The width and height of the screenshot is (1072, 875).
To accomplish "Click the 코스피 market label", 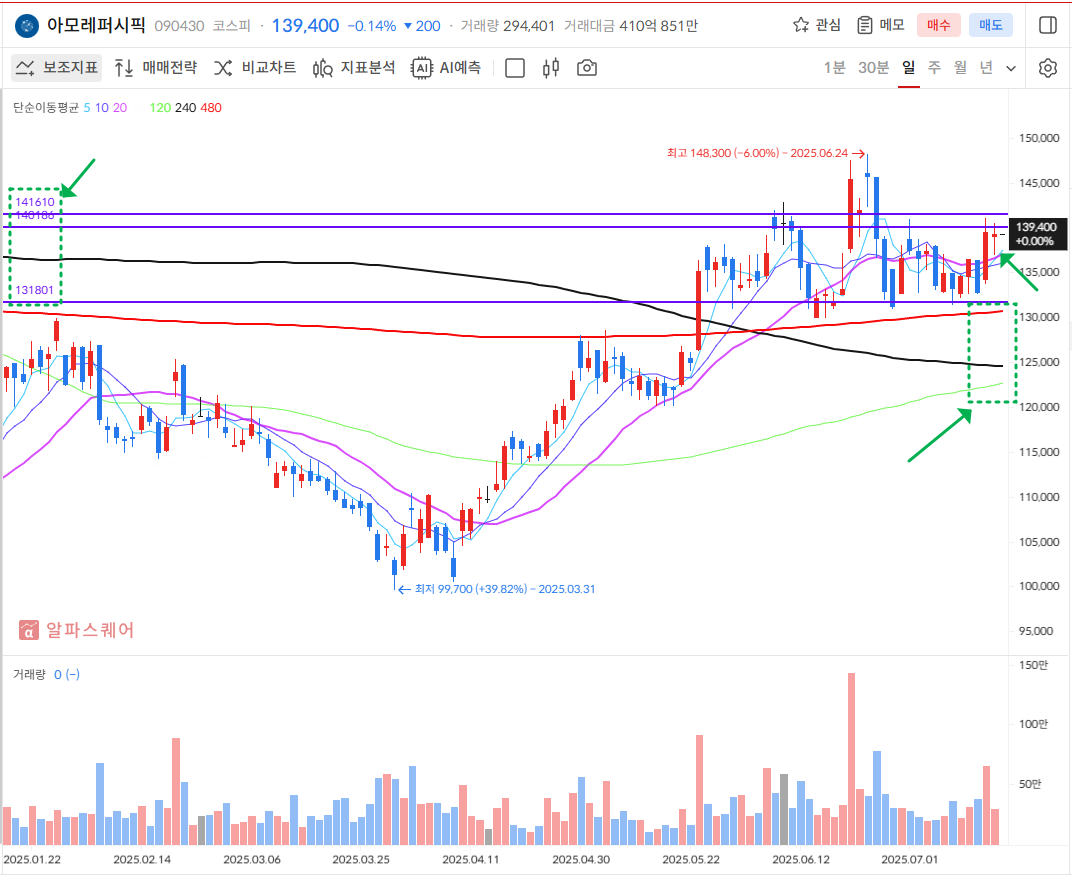I will (x=232, y=26).
